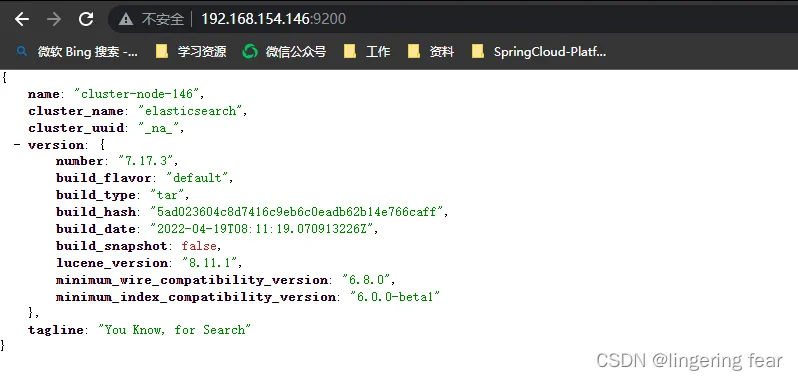Click the tagline "You Know, for Search"
This screenshot has height=380, width=798.
175,330
